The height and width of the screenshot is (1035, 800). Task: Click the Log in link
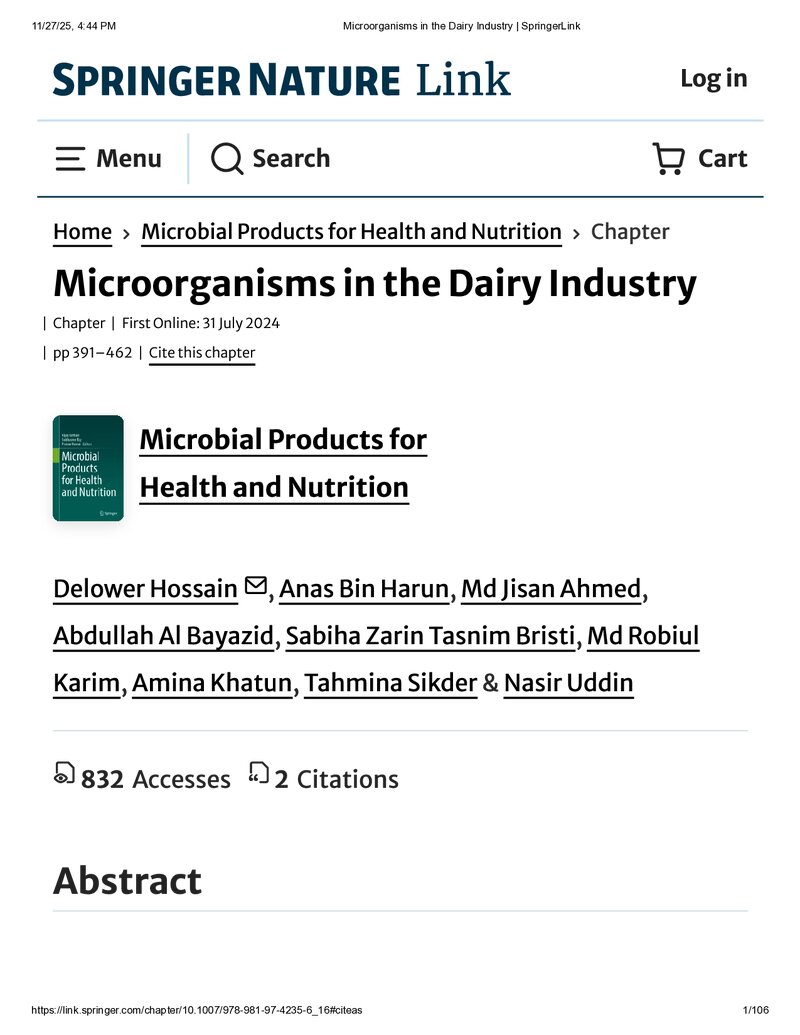pyautogui.click(x=714, y=79)
